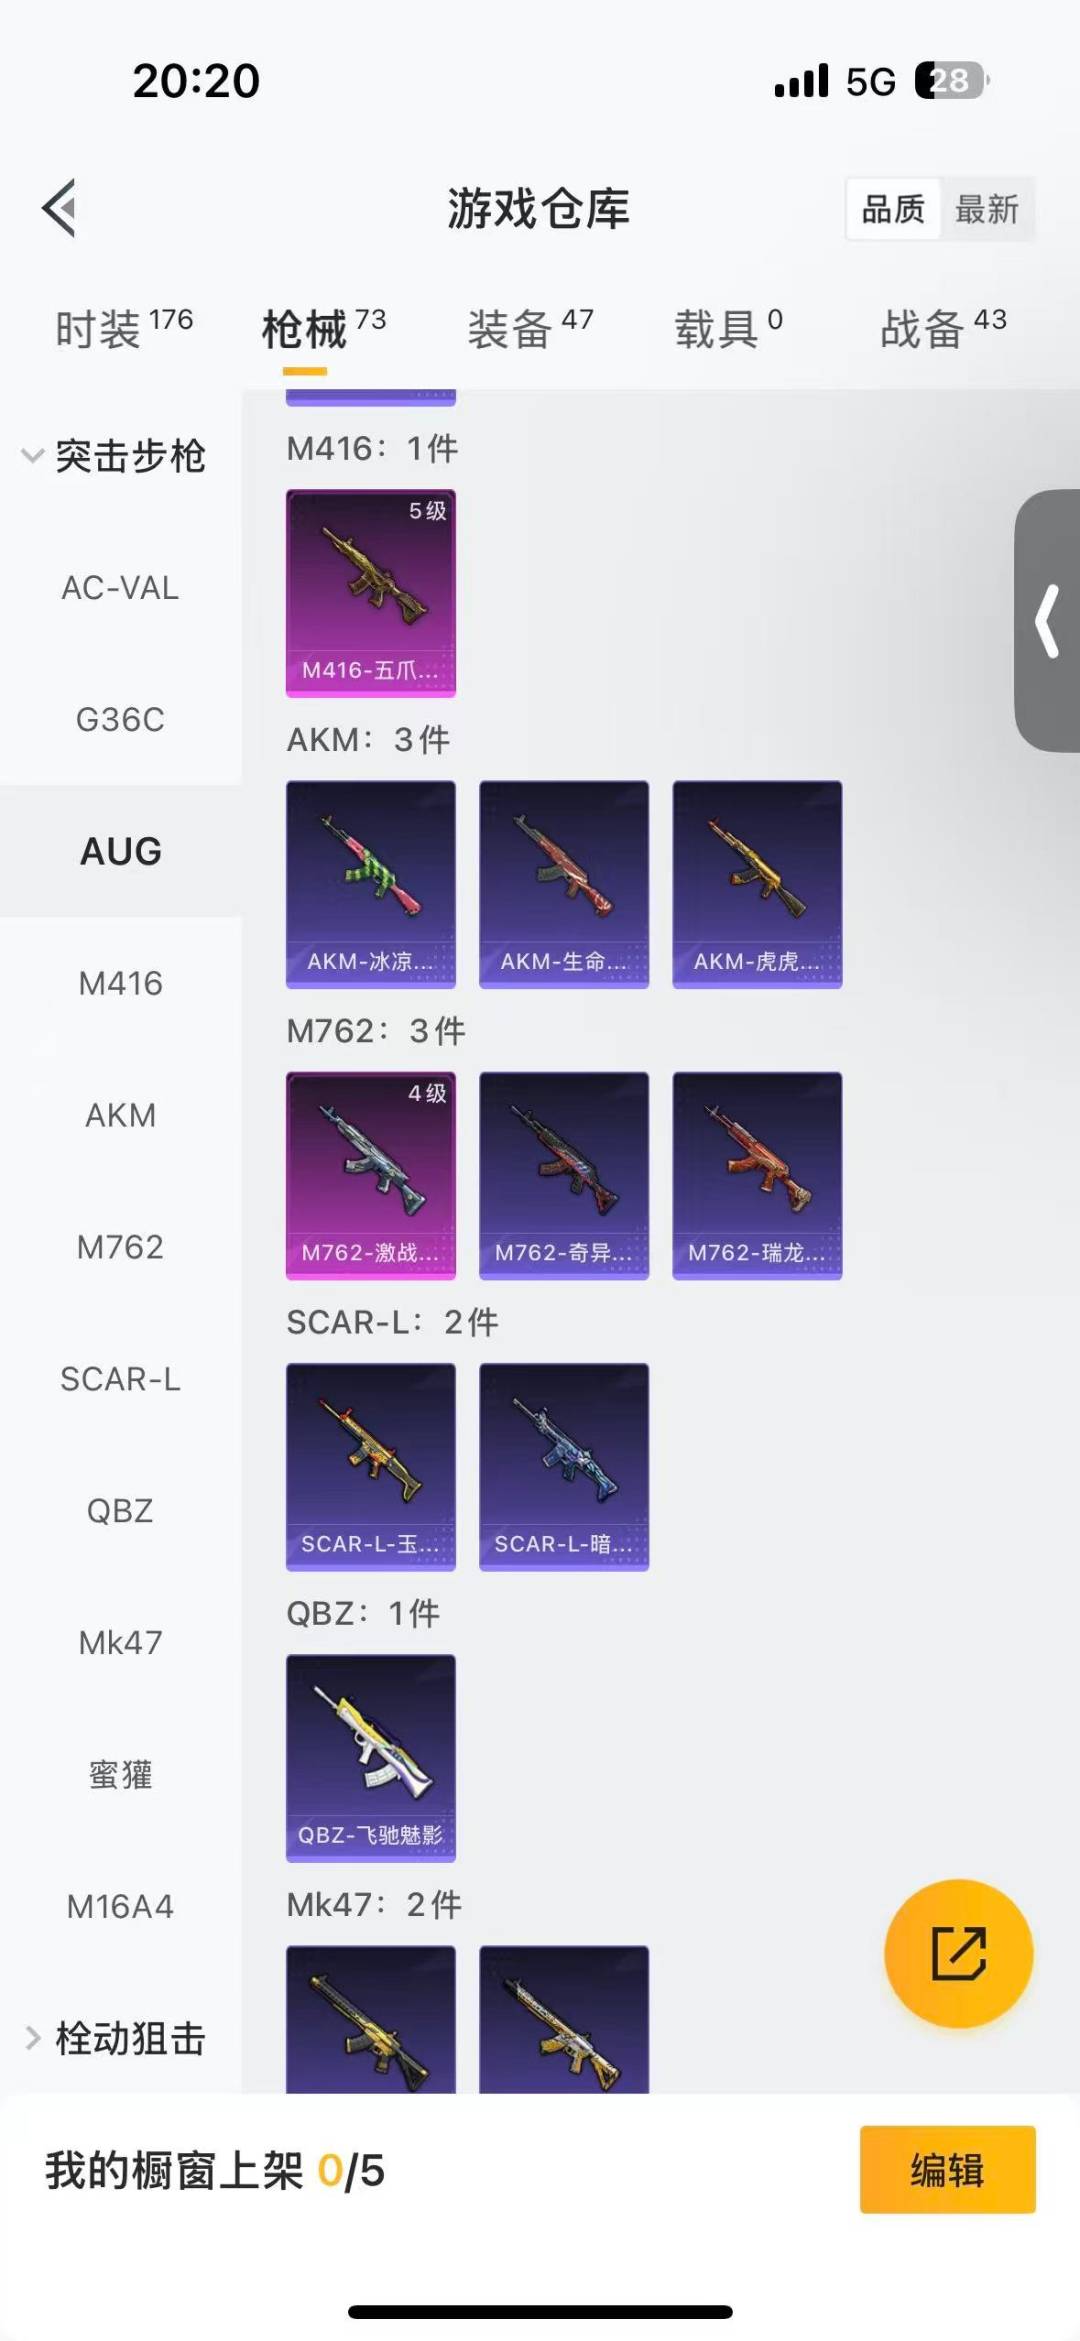
Task: Choose M762 in the weapon list
Action: [x=120, y=1247]
